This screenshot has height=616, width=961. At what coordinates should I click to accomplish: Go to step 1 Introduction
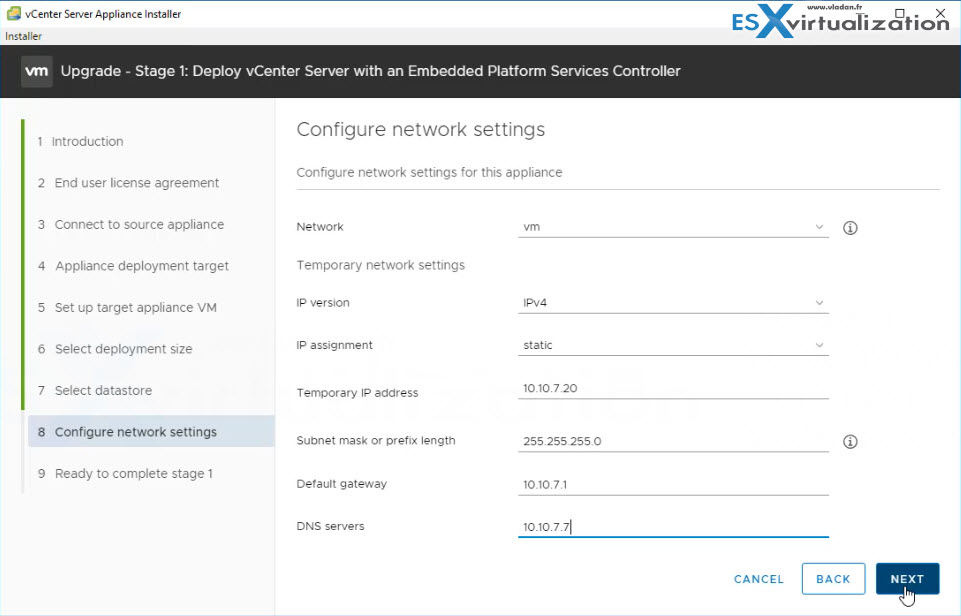click(80, 142)
